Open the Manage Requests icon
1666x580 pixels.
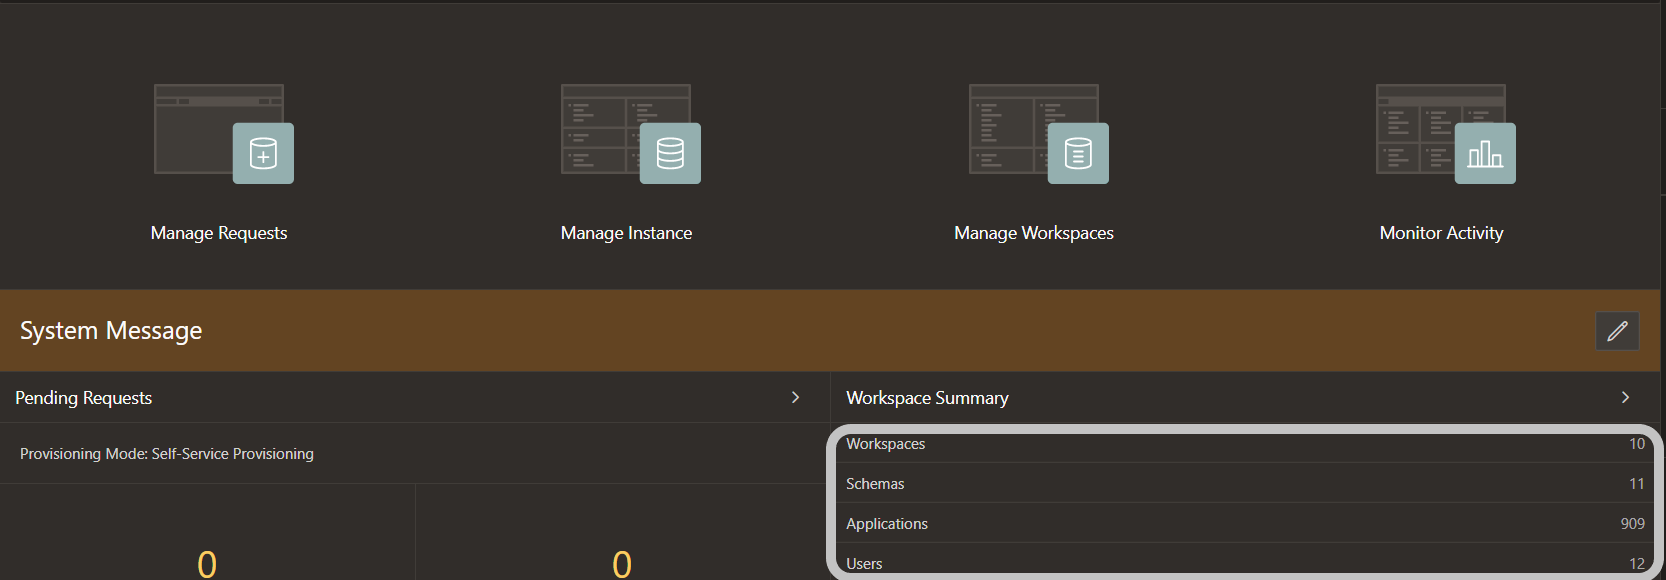coord(224,134)
